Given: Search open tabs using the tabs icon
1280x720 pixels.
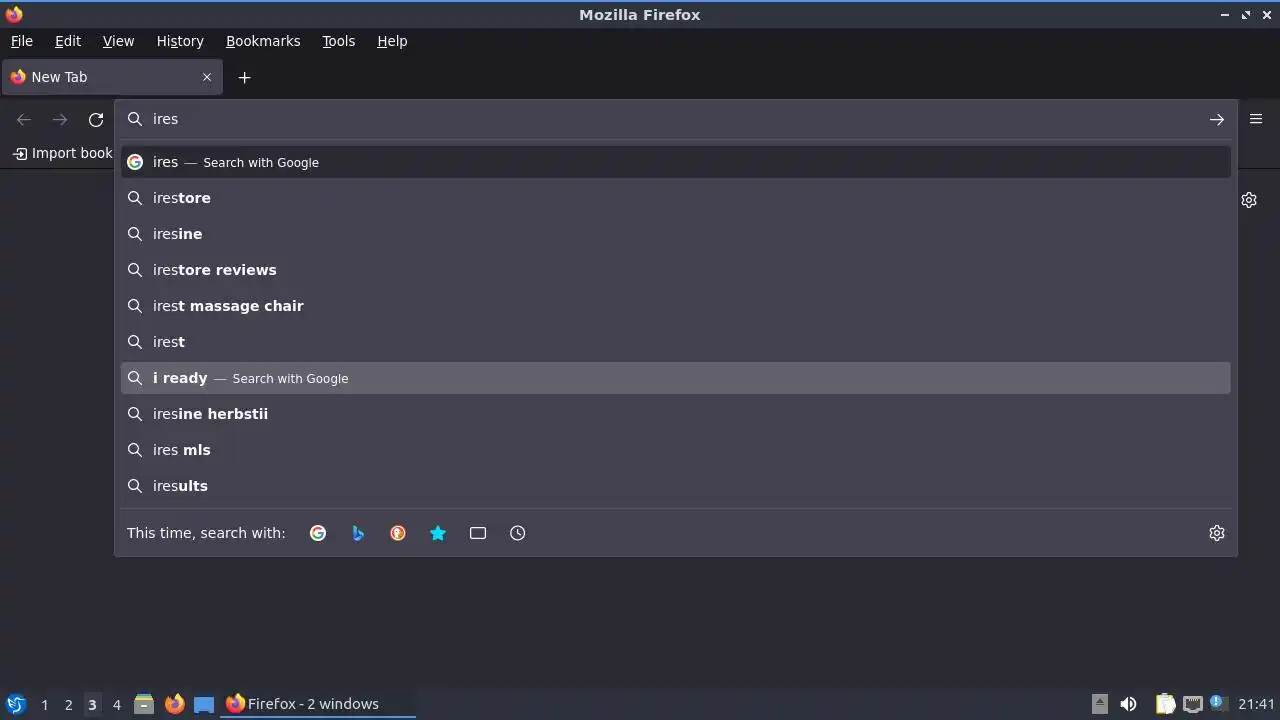Looking at the screenshot, I should (478, 533).
